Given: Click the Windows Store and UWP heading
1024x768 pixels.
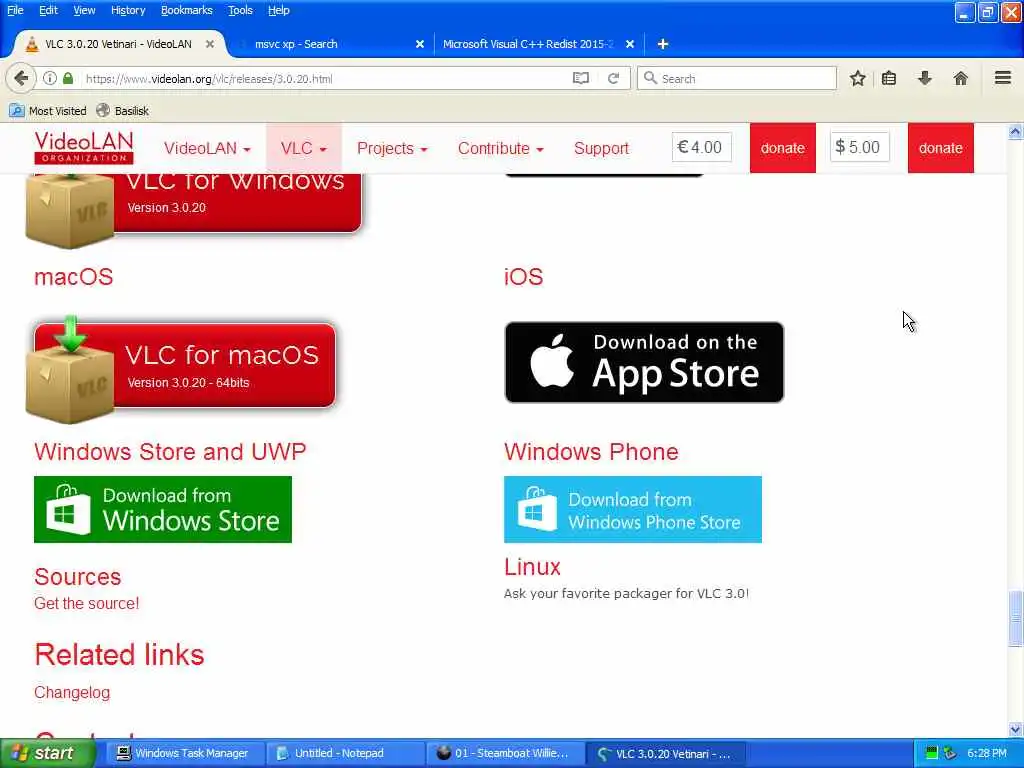Looking at the screenshot, I should coord(170,451).
